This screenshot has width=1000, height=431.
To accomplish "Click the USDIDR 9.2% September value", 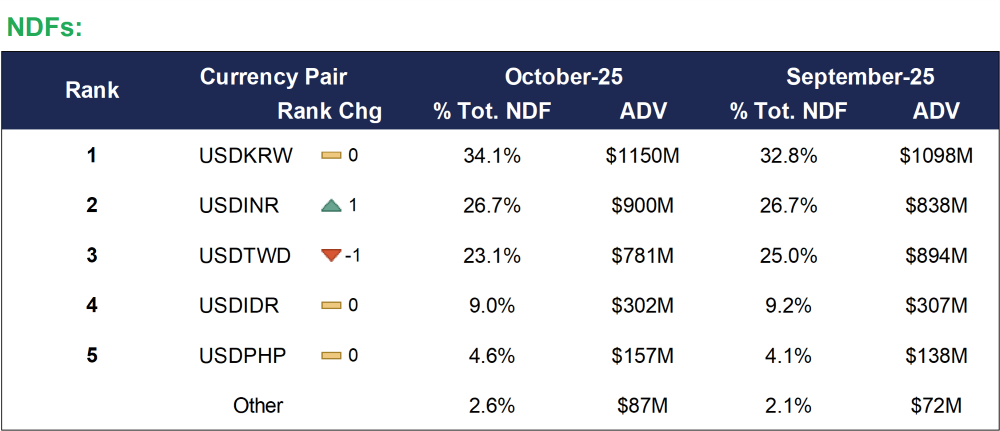I will (x=789, y=306).
